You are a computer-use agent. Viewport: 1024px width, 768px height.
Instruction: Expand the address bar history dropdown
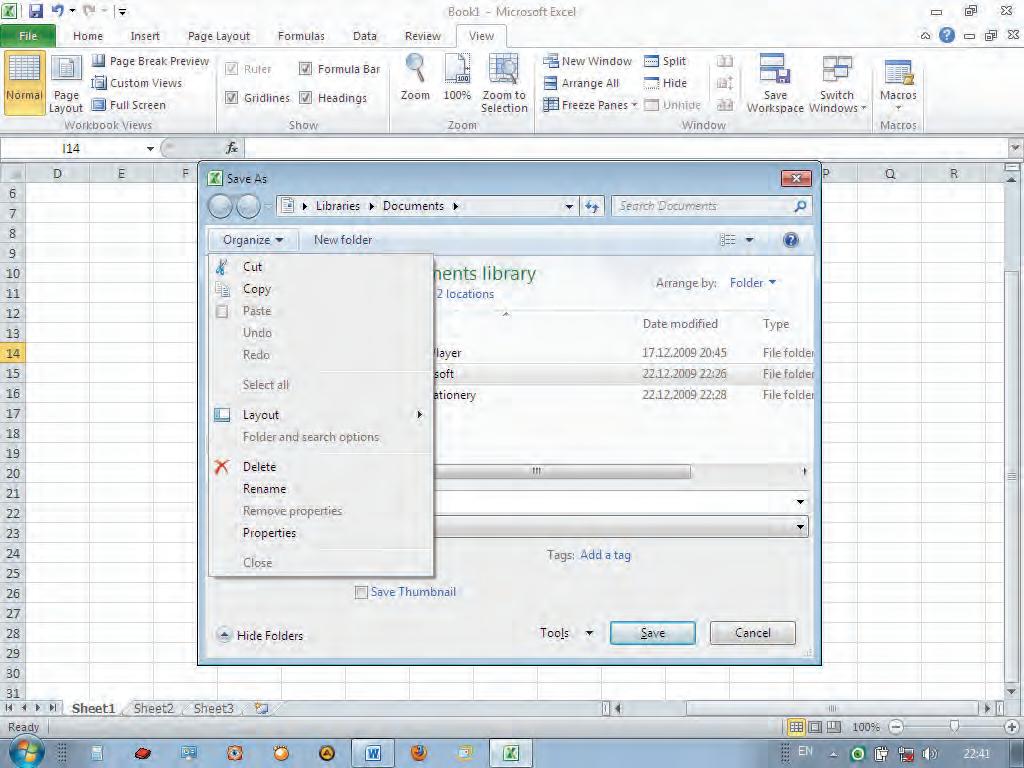pyautogui.click(x=569, y=206)
